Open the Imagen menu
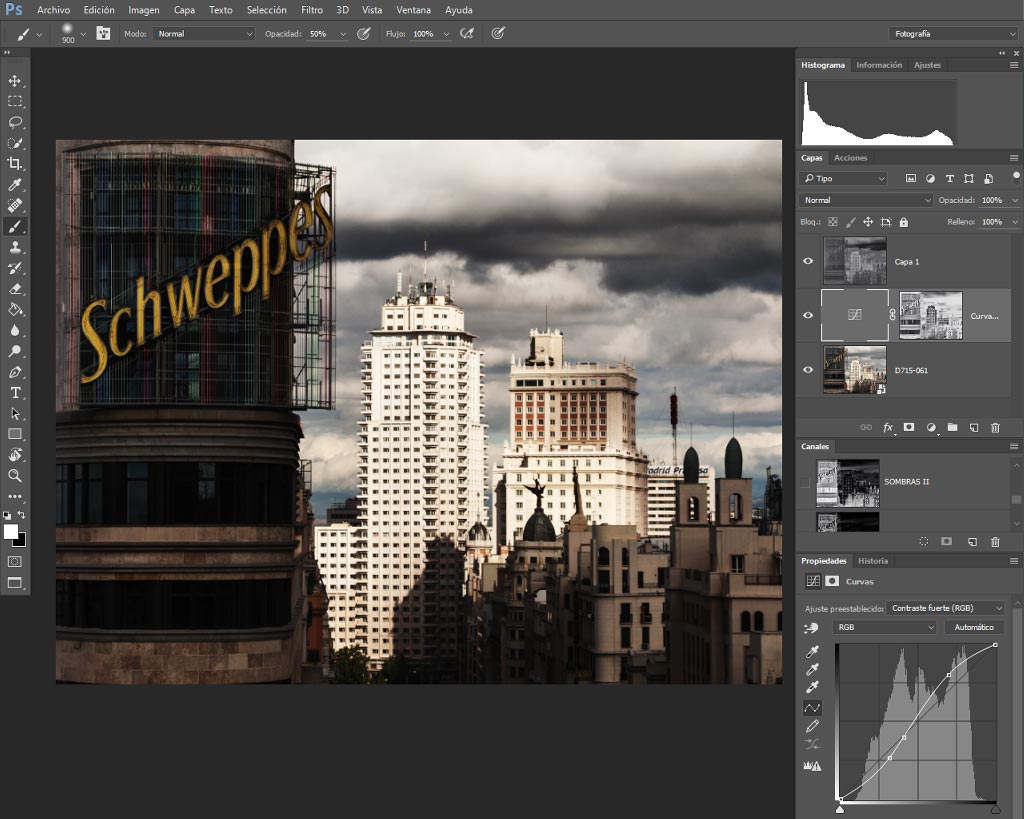The image size is (1024, 819). [x=144, y=10]
